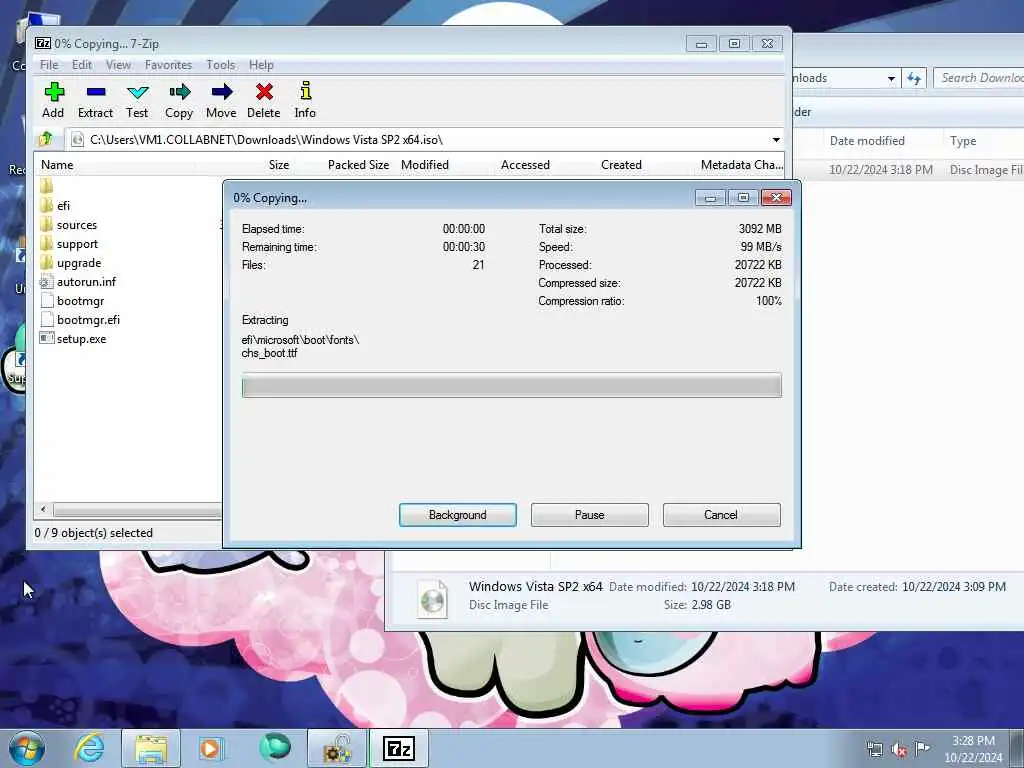Select the bootmgr file

pos(72,300)
